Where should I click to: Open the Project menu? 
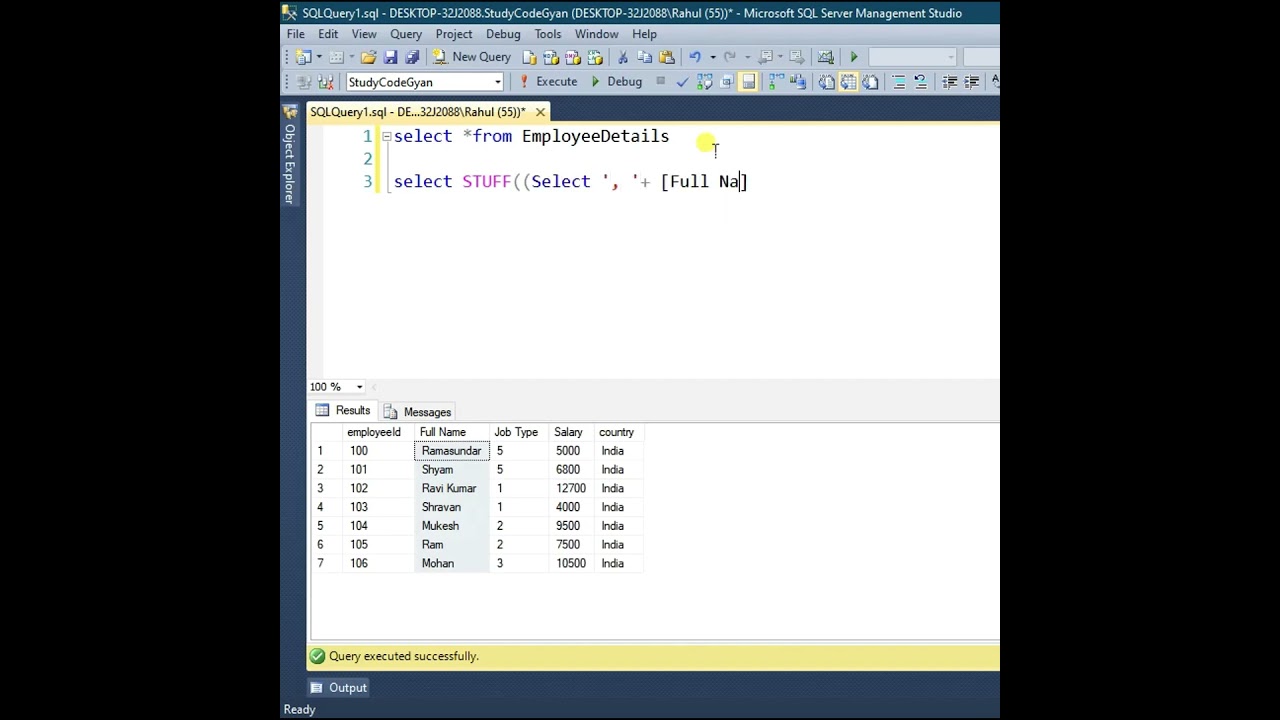(454, 34)
